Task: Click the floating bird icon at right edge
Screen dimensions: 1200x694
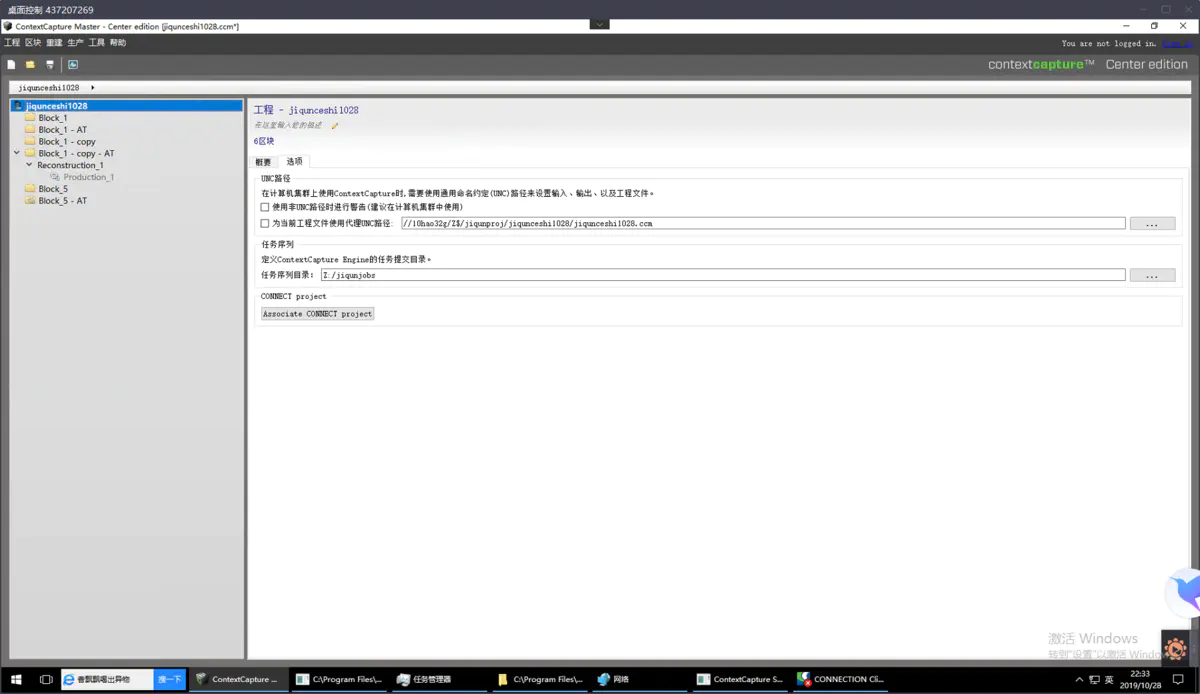Action: (1184, 592)
